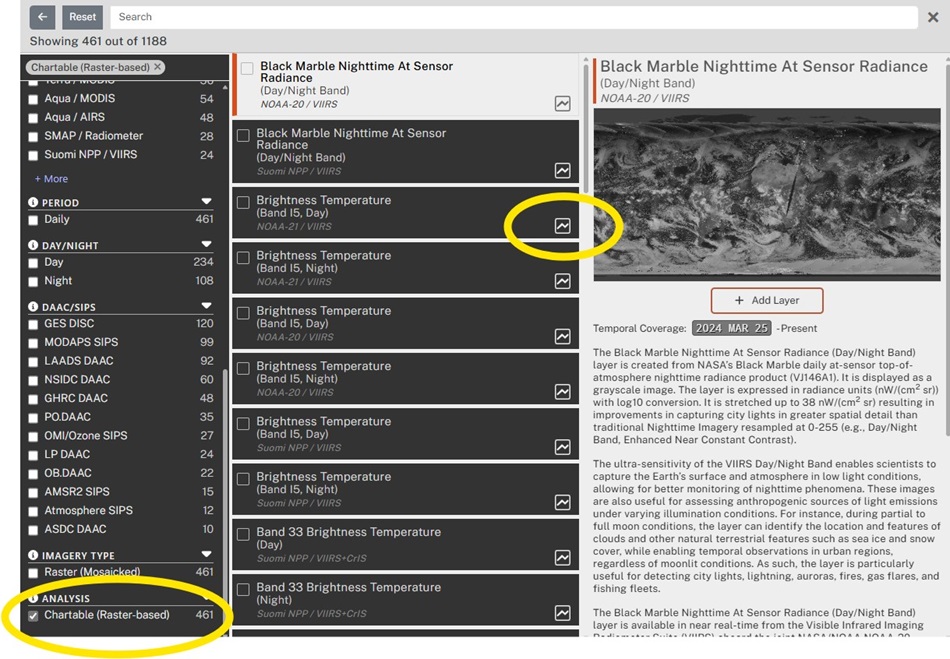Collapse the Period filter section
The width and height of the screenshot is (950, 659).
[207, 201]
